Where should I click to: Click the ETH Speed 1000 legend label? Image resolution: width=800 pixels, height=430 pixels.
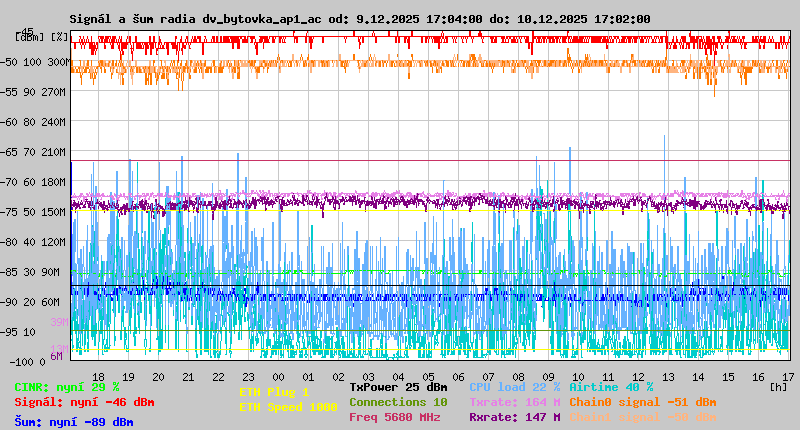pos(288,408)
